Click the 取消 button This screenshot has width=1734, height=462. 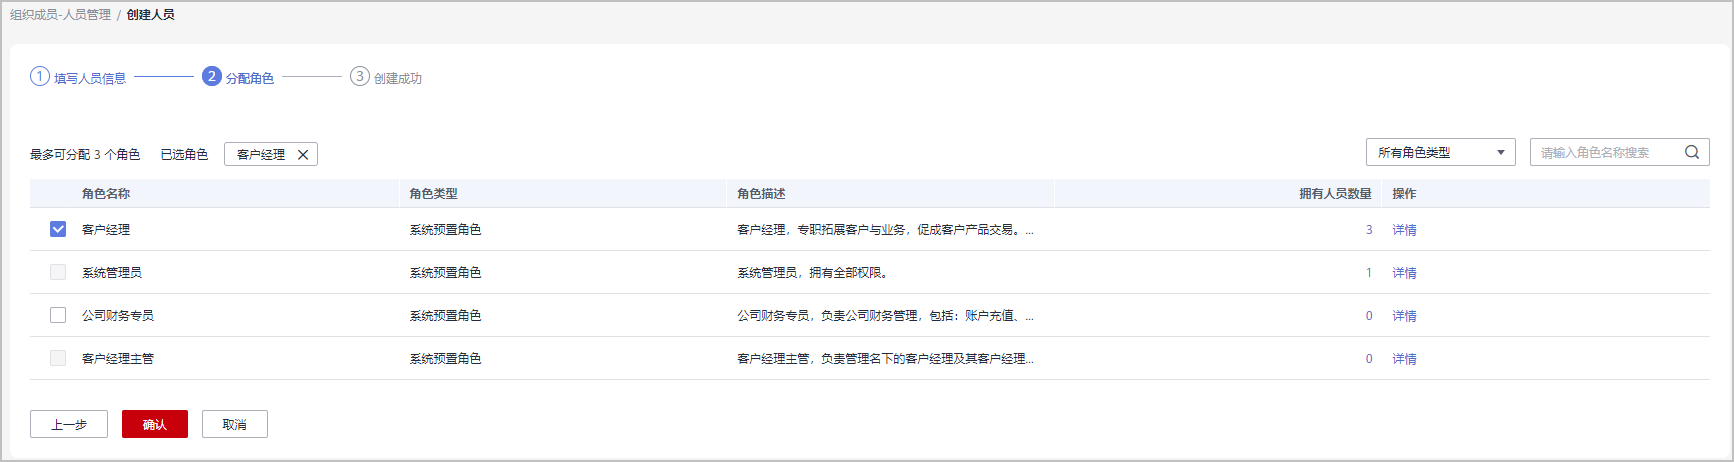(235, 424)
